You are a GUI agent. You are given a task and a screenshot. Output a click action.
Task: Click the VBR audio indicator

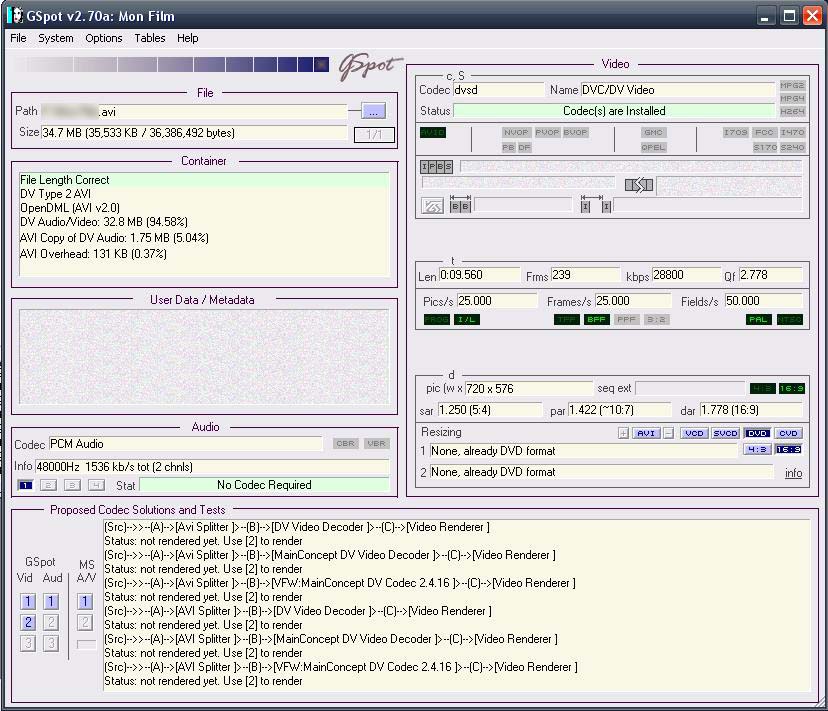pyautogui.click(x=376, y=444)
